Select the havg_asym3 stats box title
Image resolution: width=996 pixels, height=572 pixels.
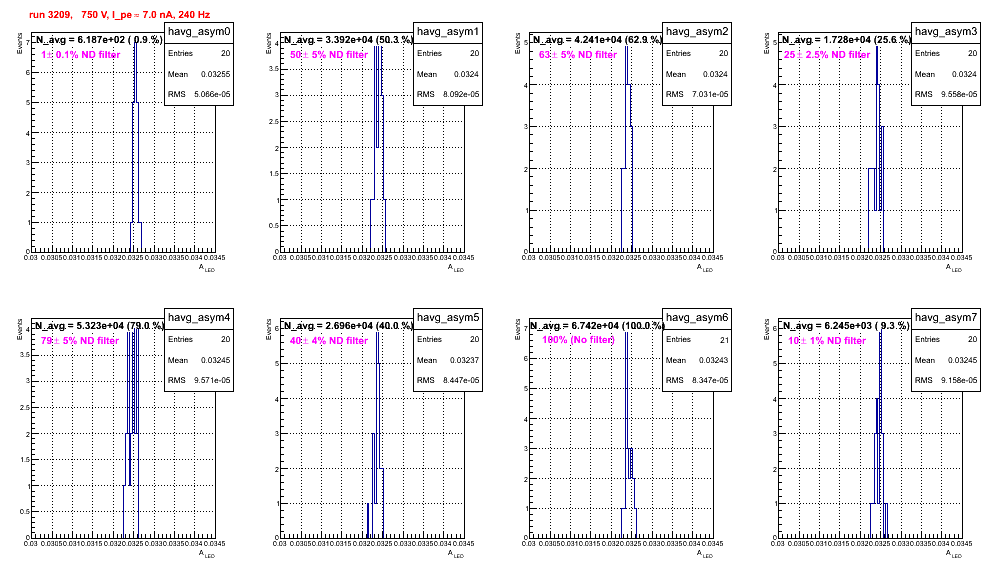click(946, 32)
